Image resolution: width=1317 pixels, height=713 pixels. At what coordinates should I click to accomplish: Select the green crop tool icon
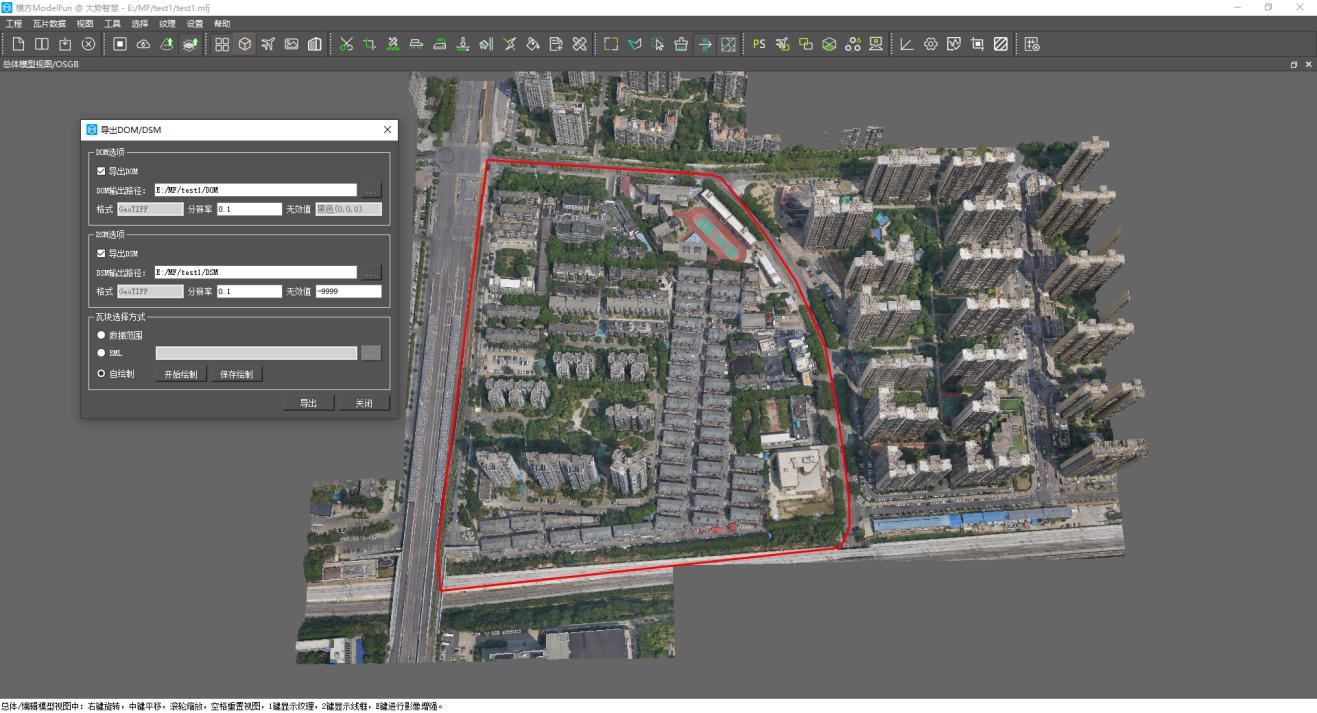click(x=369, y=44)
